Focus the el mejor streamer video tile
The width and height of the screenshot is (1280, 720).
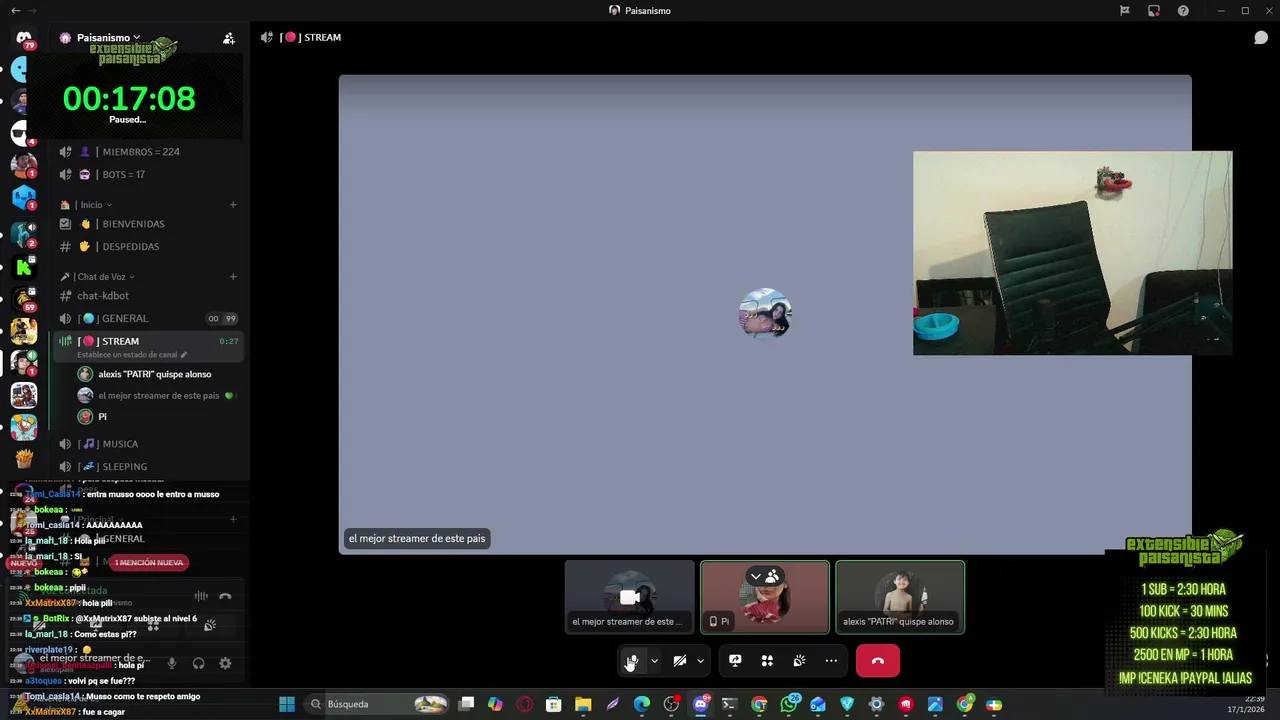point(630,597)
